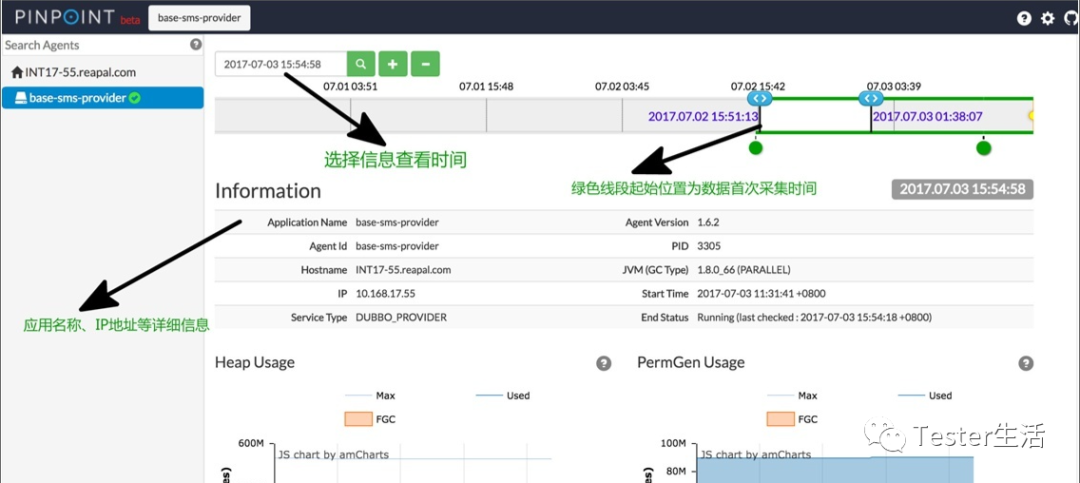Click JS chart by amCharts link in PermGen chart
The height and width of the screenshot is (483, 1080).
(756, 454)
